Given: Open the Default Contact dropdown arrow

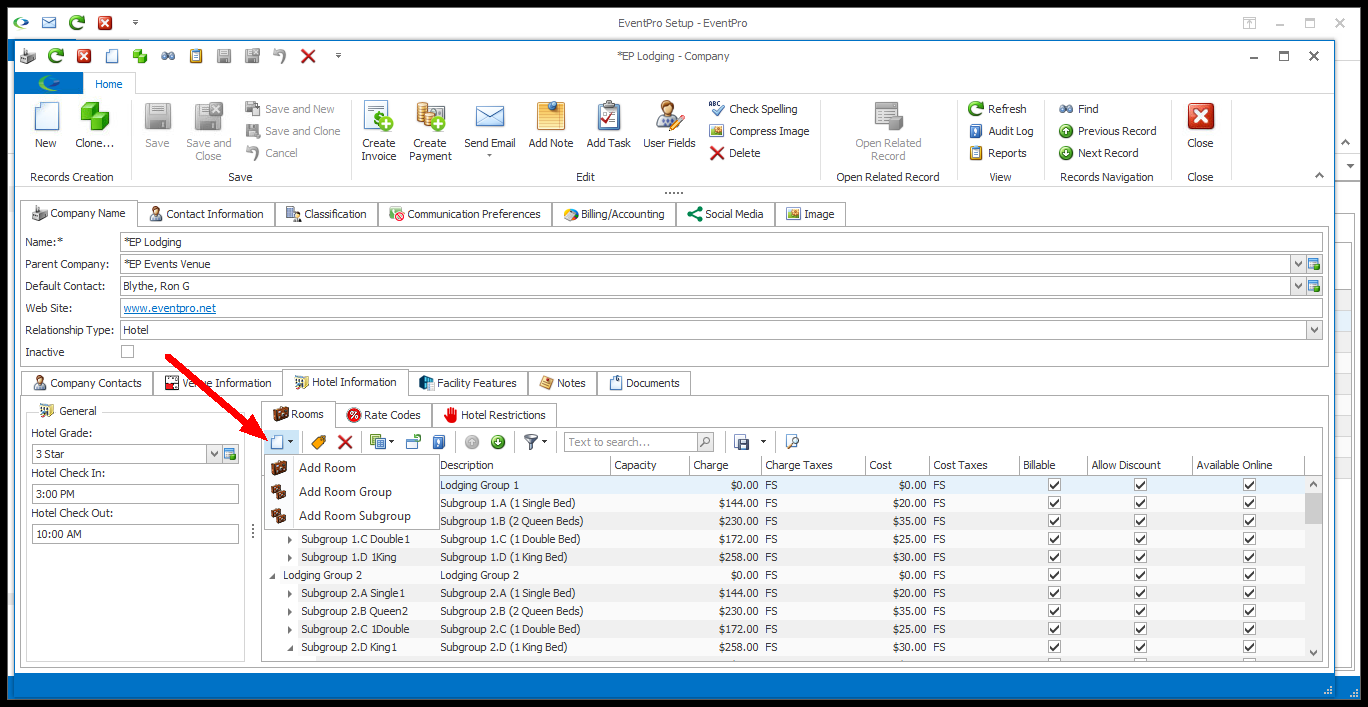Looking at the screenshot, I should tap(1298, 286).
